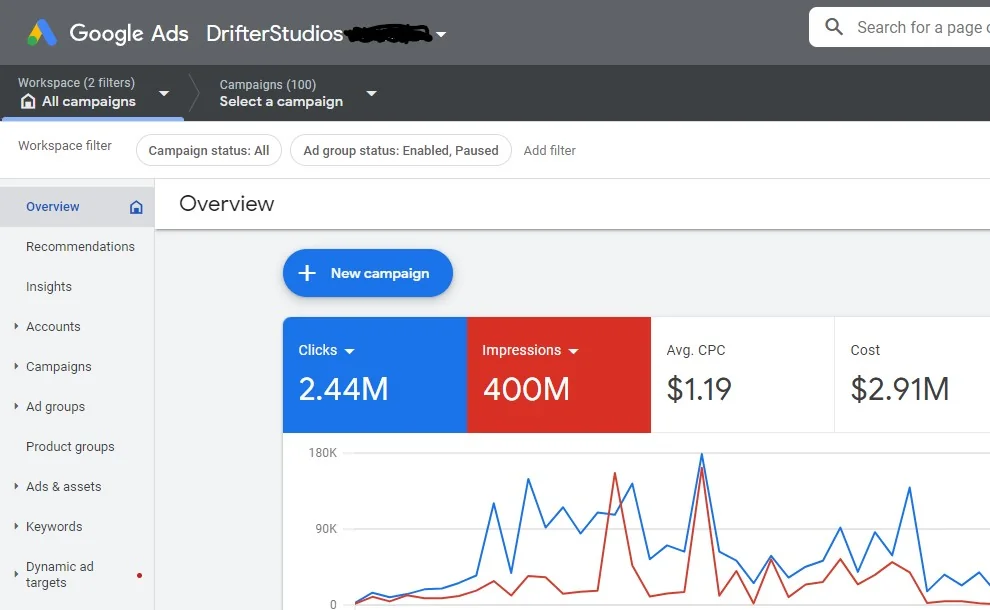
Task: Click the home icon beside Overview
Action: [136, 207]
